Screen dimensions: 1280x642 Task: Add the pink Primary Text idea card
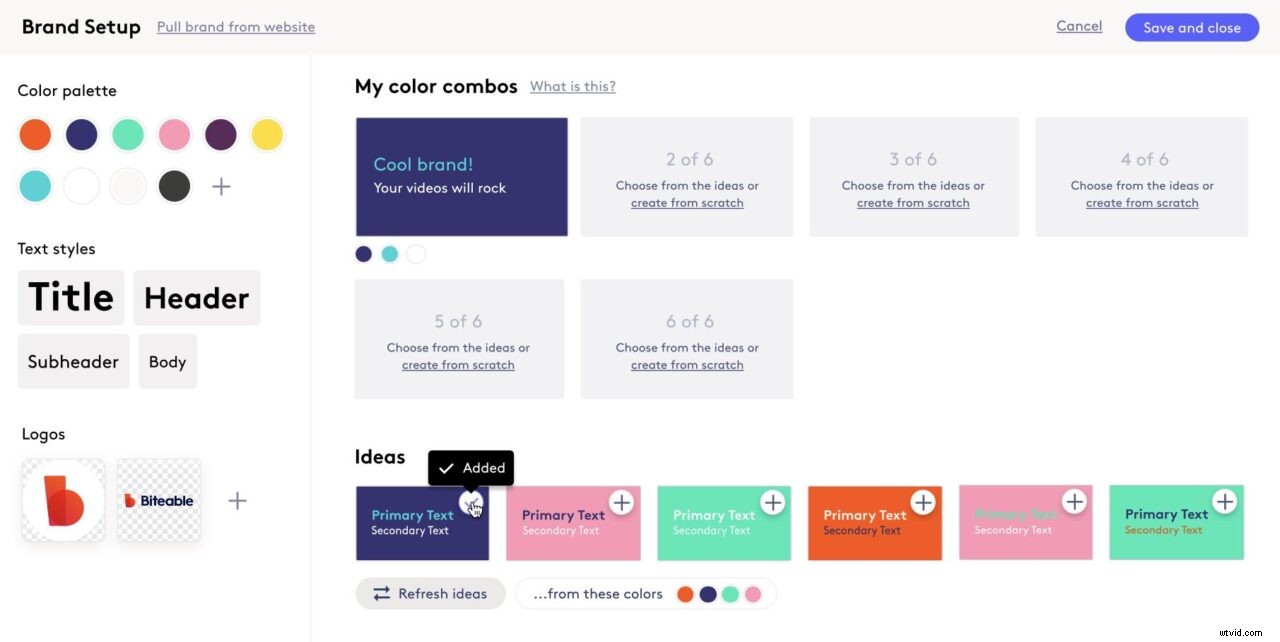click(622, 502)
